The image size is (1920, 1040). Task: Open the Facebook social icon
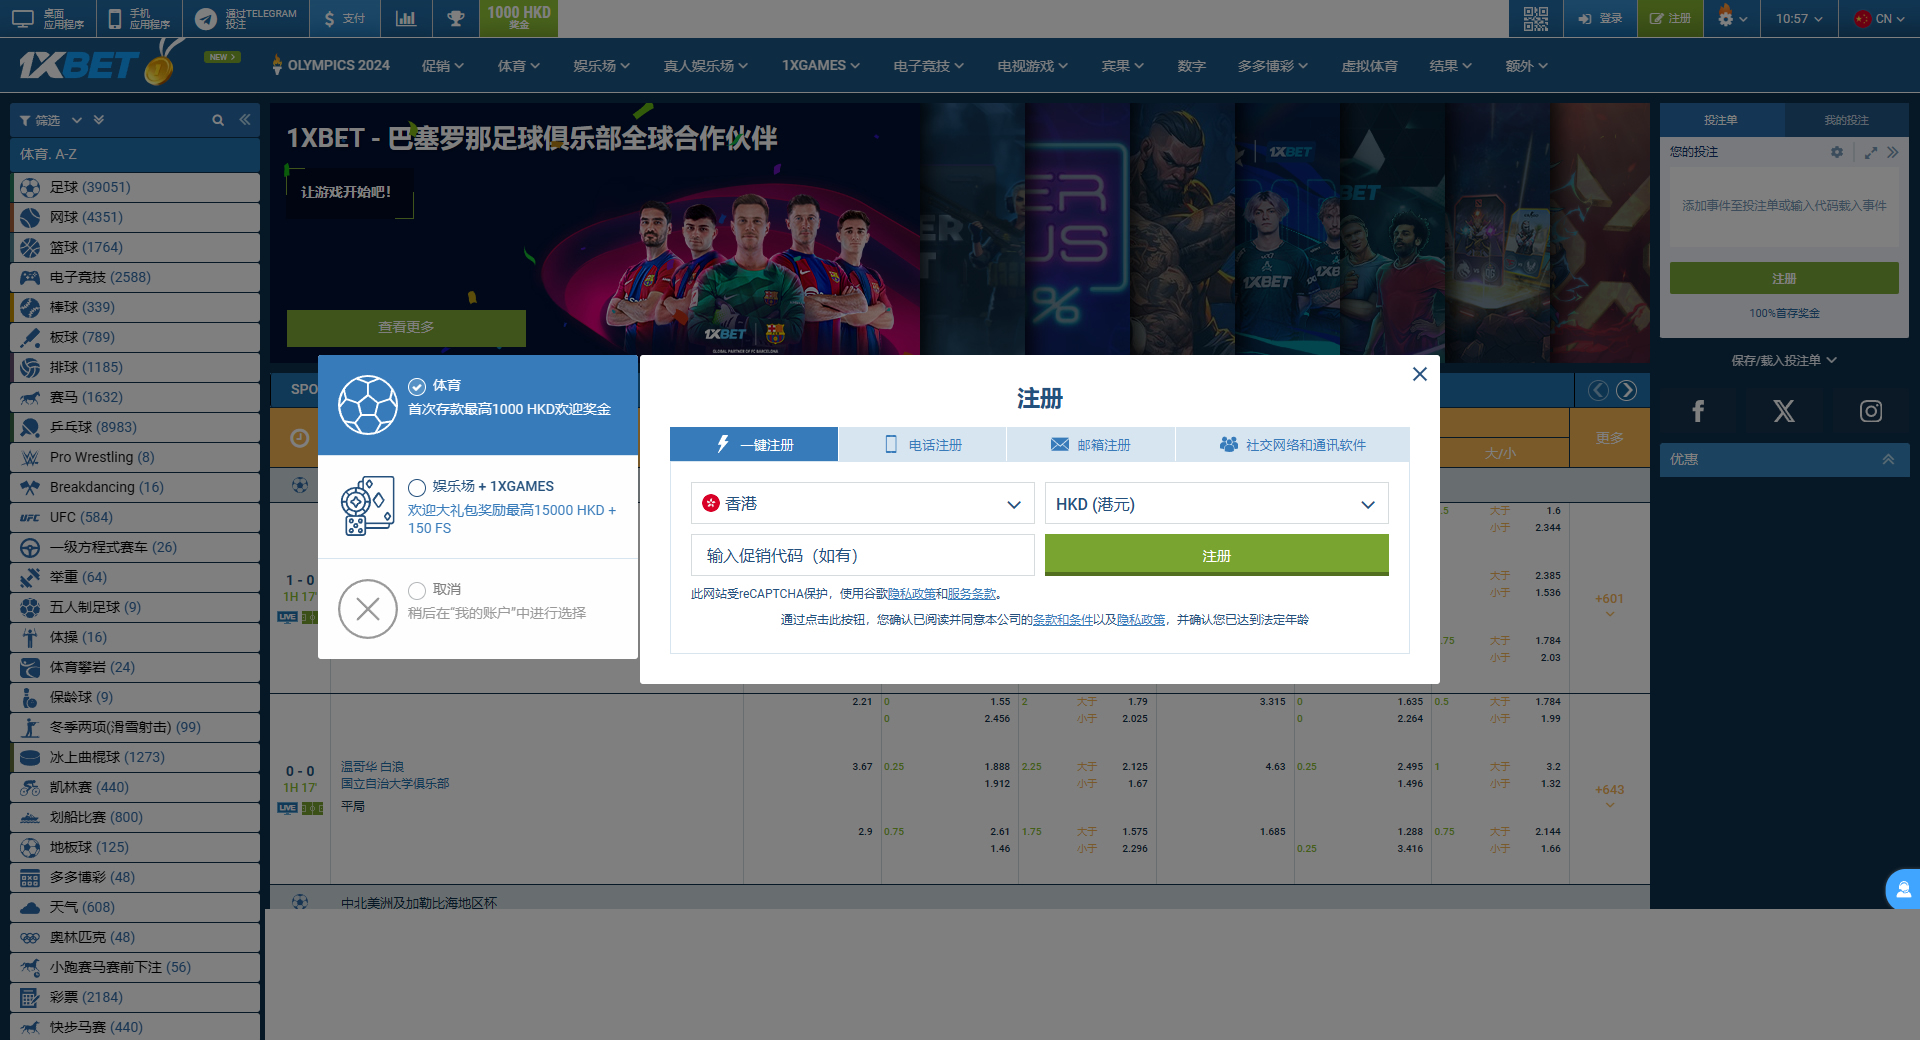tap(1698, 411)
